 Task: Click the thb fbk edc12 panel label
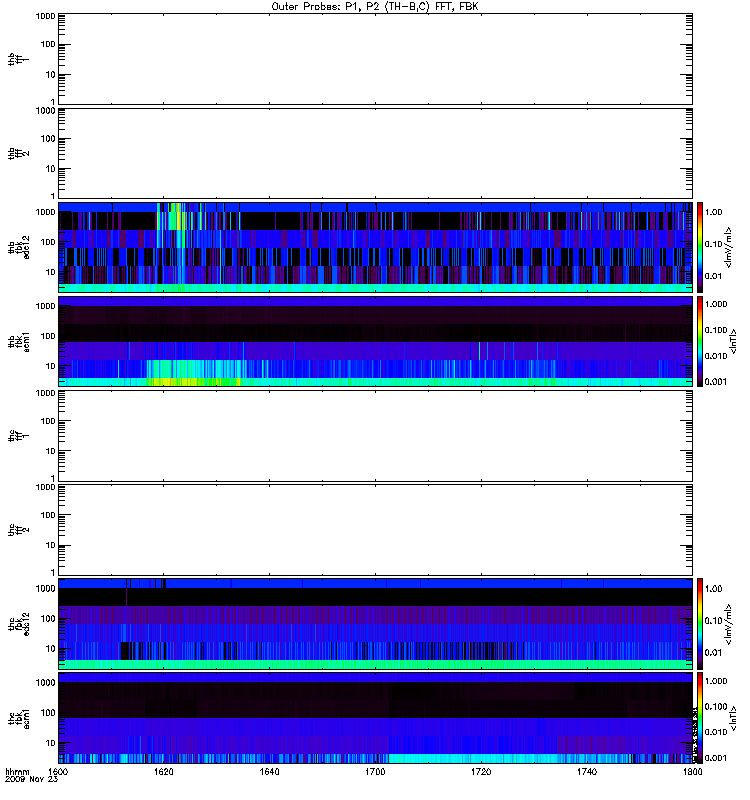(x=18, y=247)
